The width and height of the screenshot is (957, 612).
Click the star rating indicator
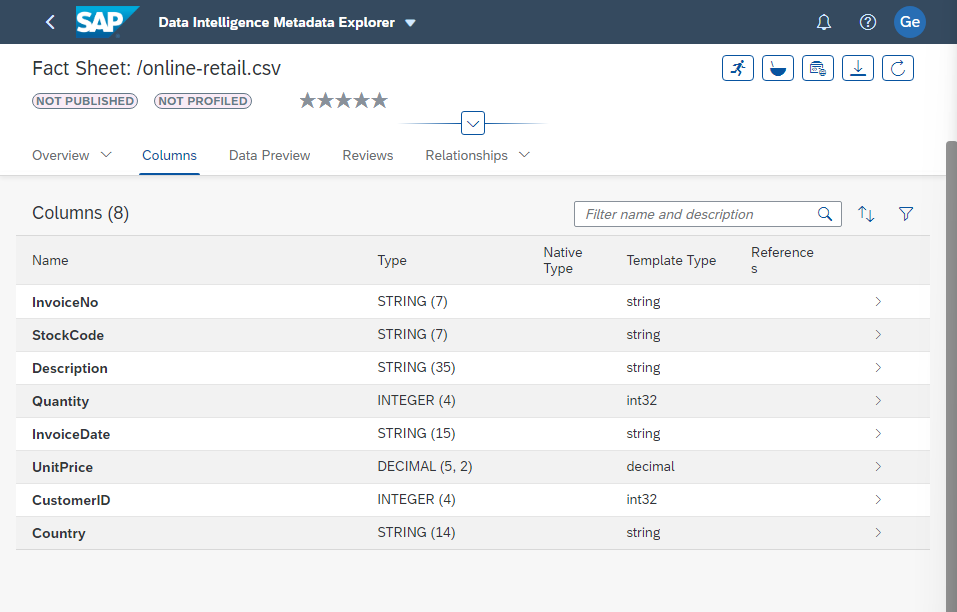click(x=343, y=100)
